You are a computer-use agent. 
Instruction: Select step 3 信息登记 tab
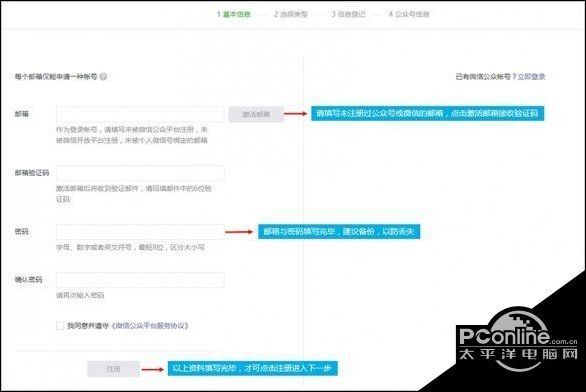[x=348, y=14]
